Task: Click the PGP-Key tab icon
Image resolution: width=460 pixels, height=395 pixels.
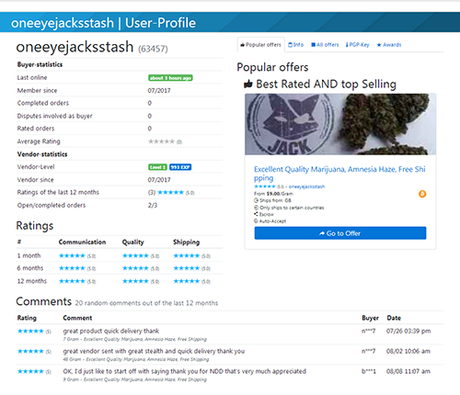Action: coord(347,45)
